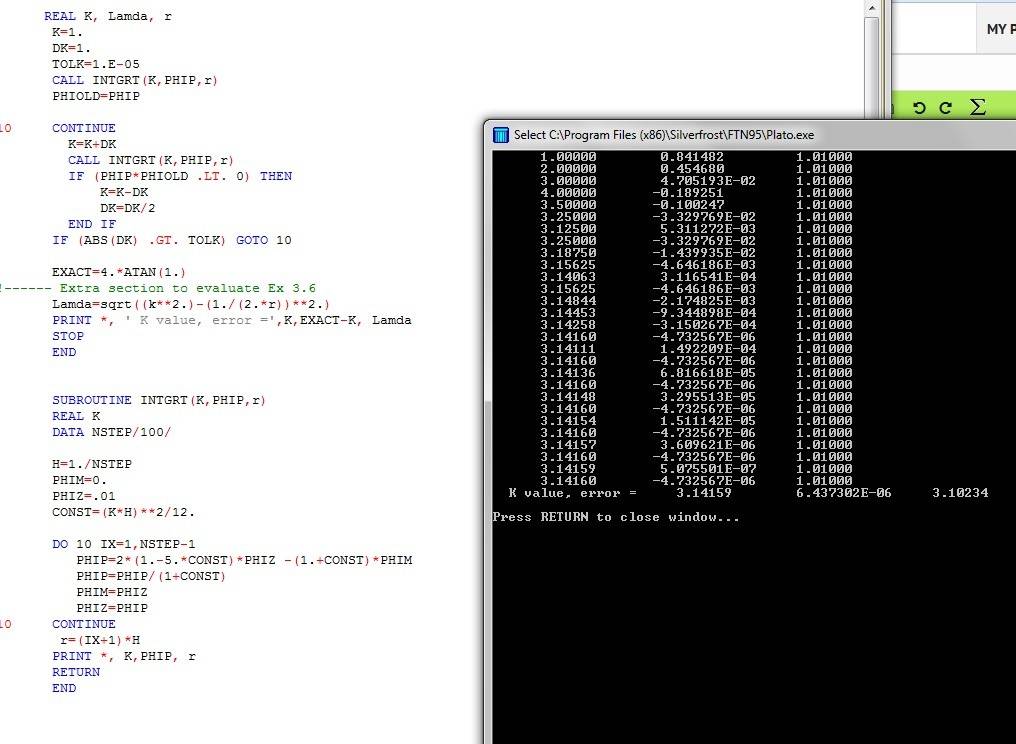Click the sigma summation icon
The height and width of the screenshot is (744, 1016).
point(978,106)
